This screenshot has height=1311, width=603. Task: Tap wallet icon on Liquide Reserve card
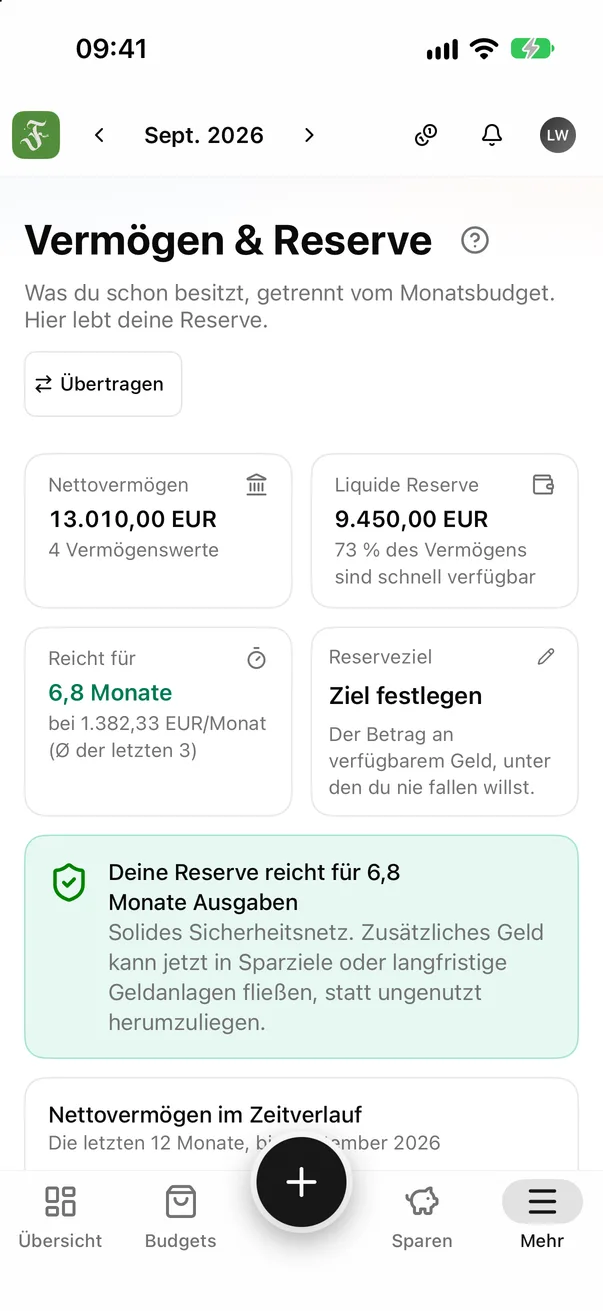pos(544,485)
